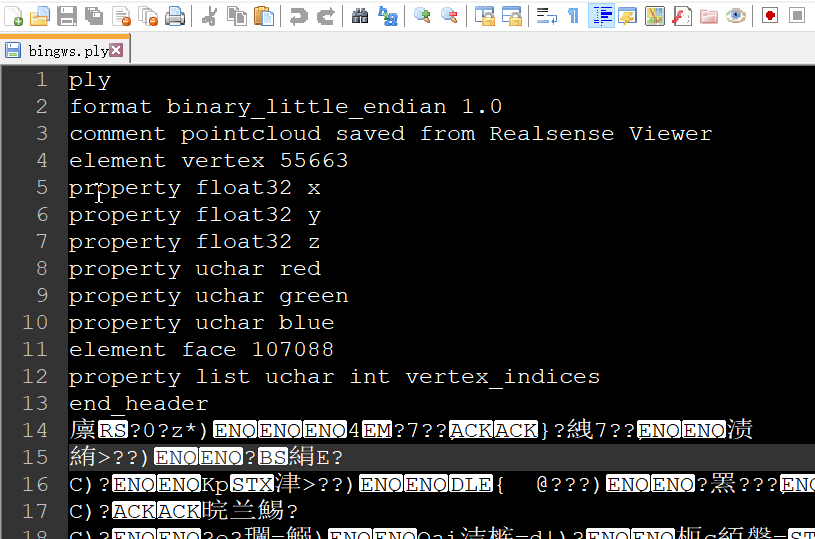This screenshot has width=815, height=539.
Task: Show the Document Map panel
Action: point(655,16)
